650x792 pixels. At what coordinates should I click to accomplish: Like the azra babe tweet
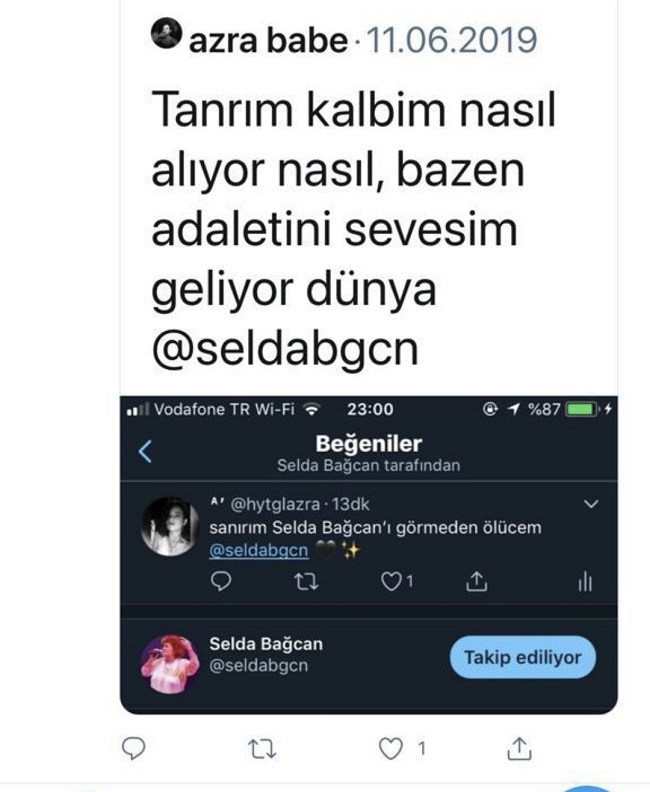point(391,749)
